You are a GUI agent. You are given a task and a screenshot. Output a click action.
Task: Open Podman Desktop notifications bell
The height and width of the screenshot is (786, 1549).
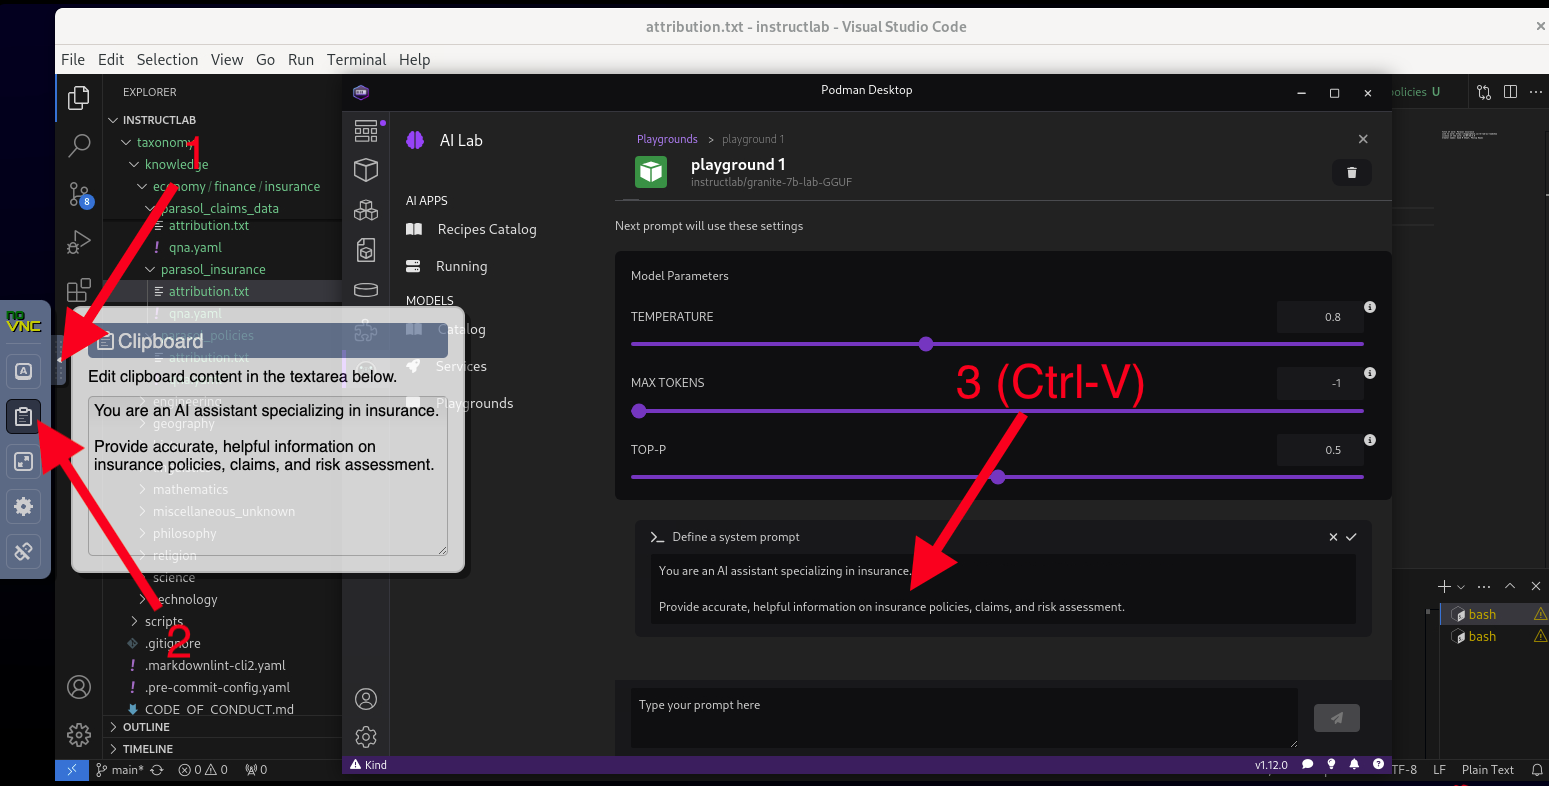1355,765
